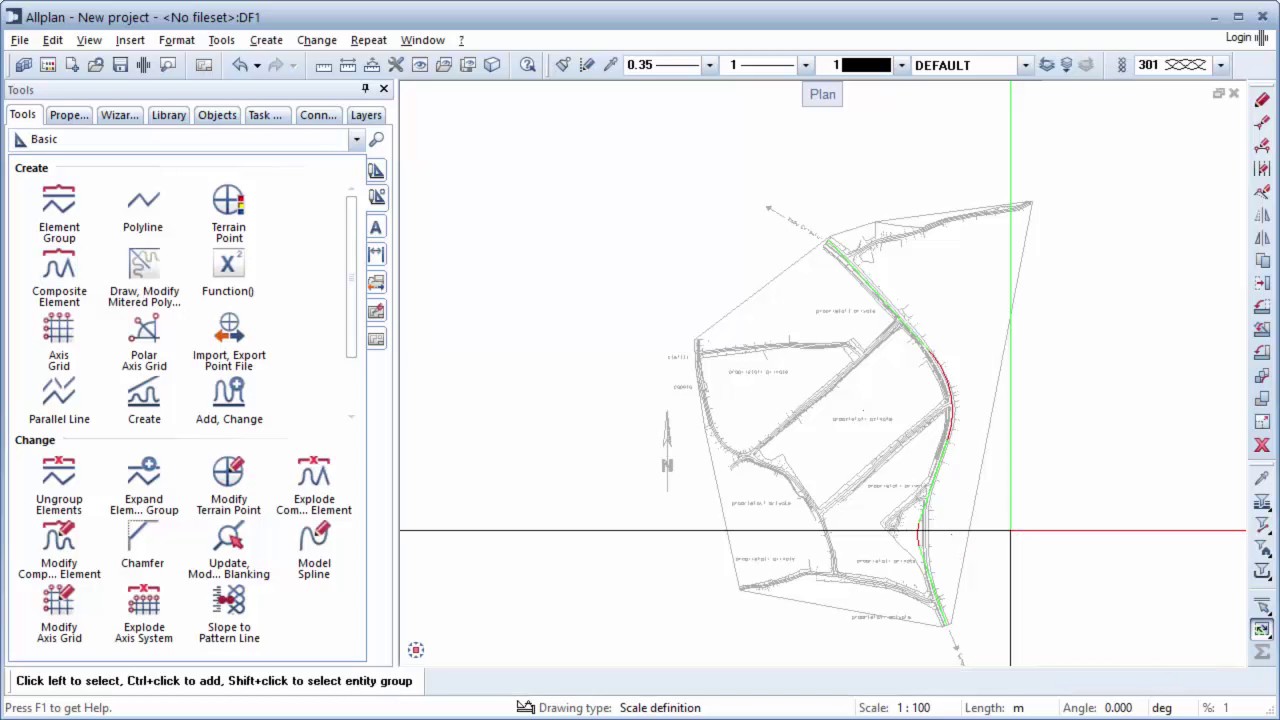This screenshot has width=1280, height=720.
Task: Switch to the Wizards tab
Action: [119, 115]
